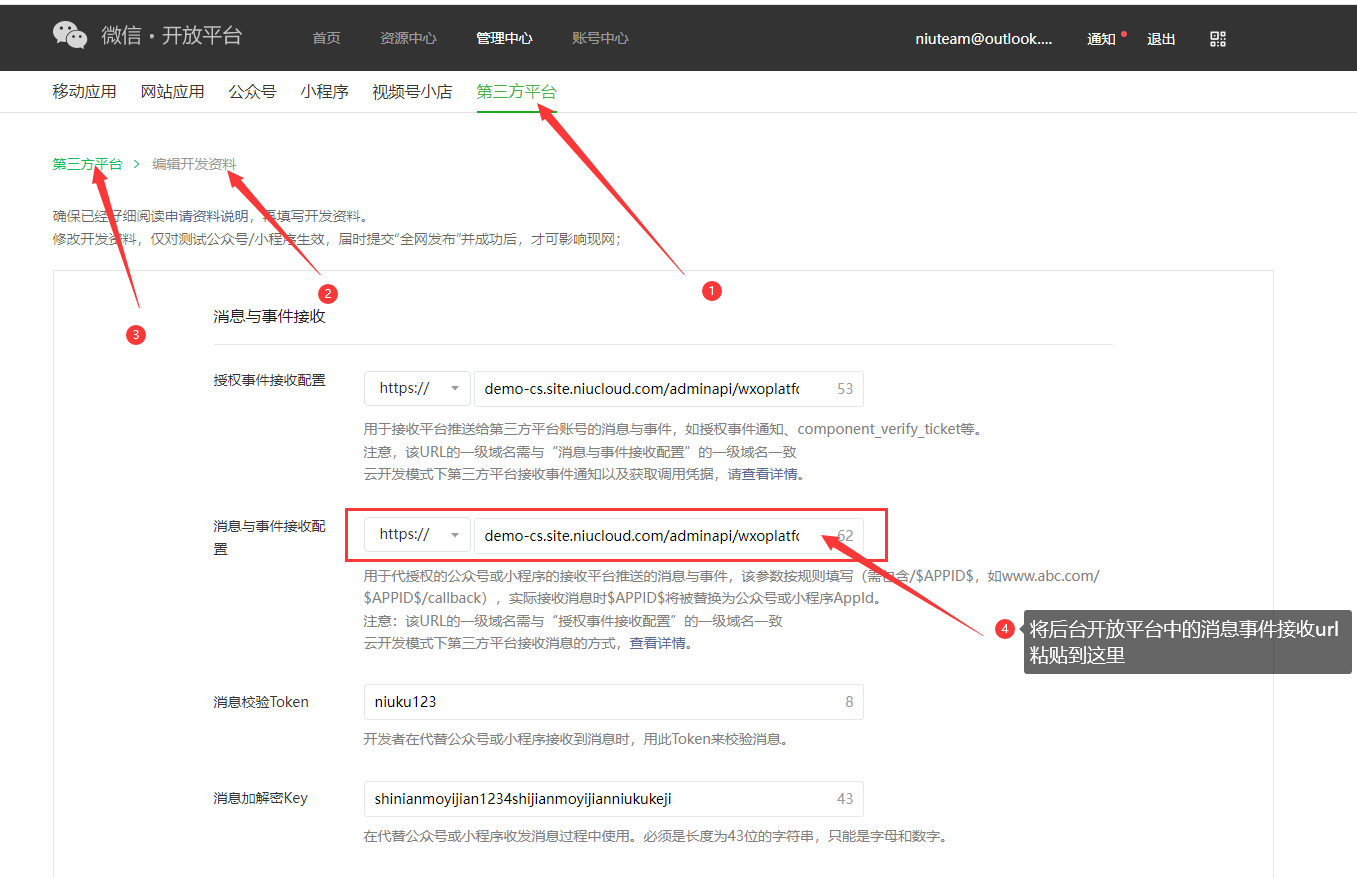Image resolution: width=1357 pixels, height=878 pixels.
Task: Switch to the 公众号 tab
Action: click(x=252, y=92)
